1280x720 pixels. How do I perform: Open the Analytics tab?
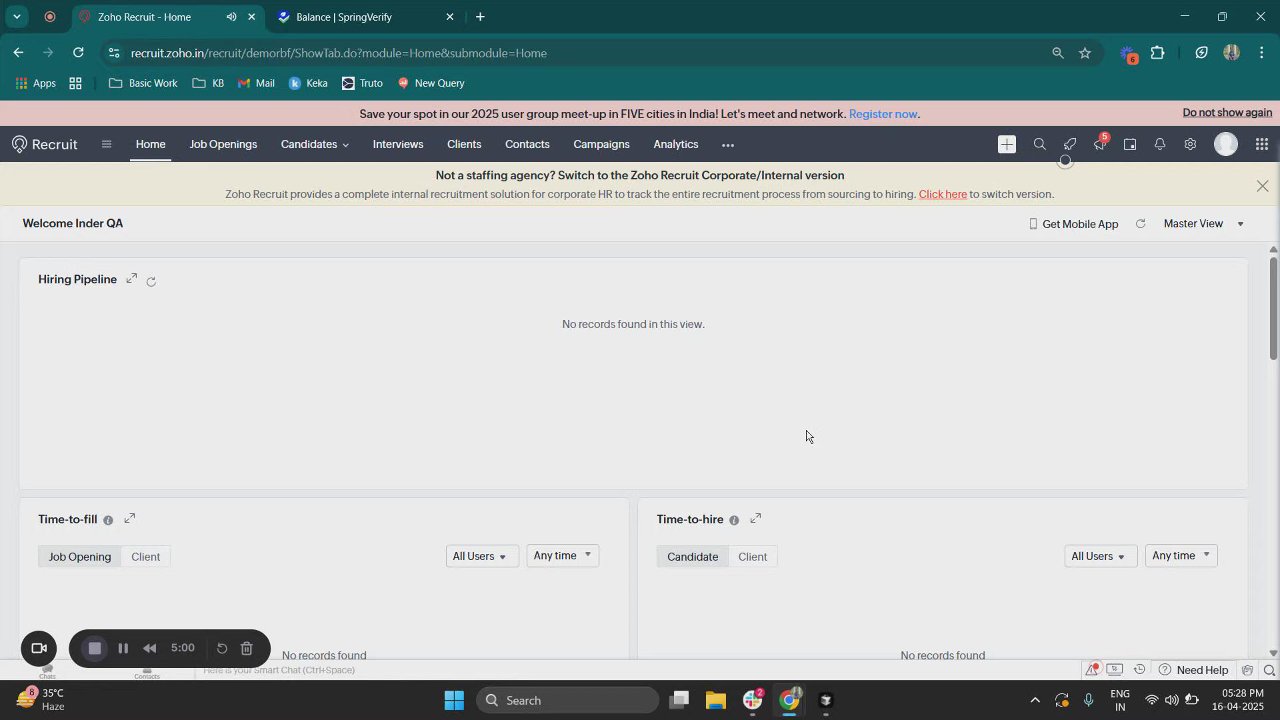(676, 145)
